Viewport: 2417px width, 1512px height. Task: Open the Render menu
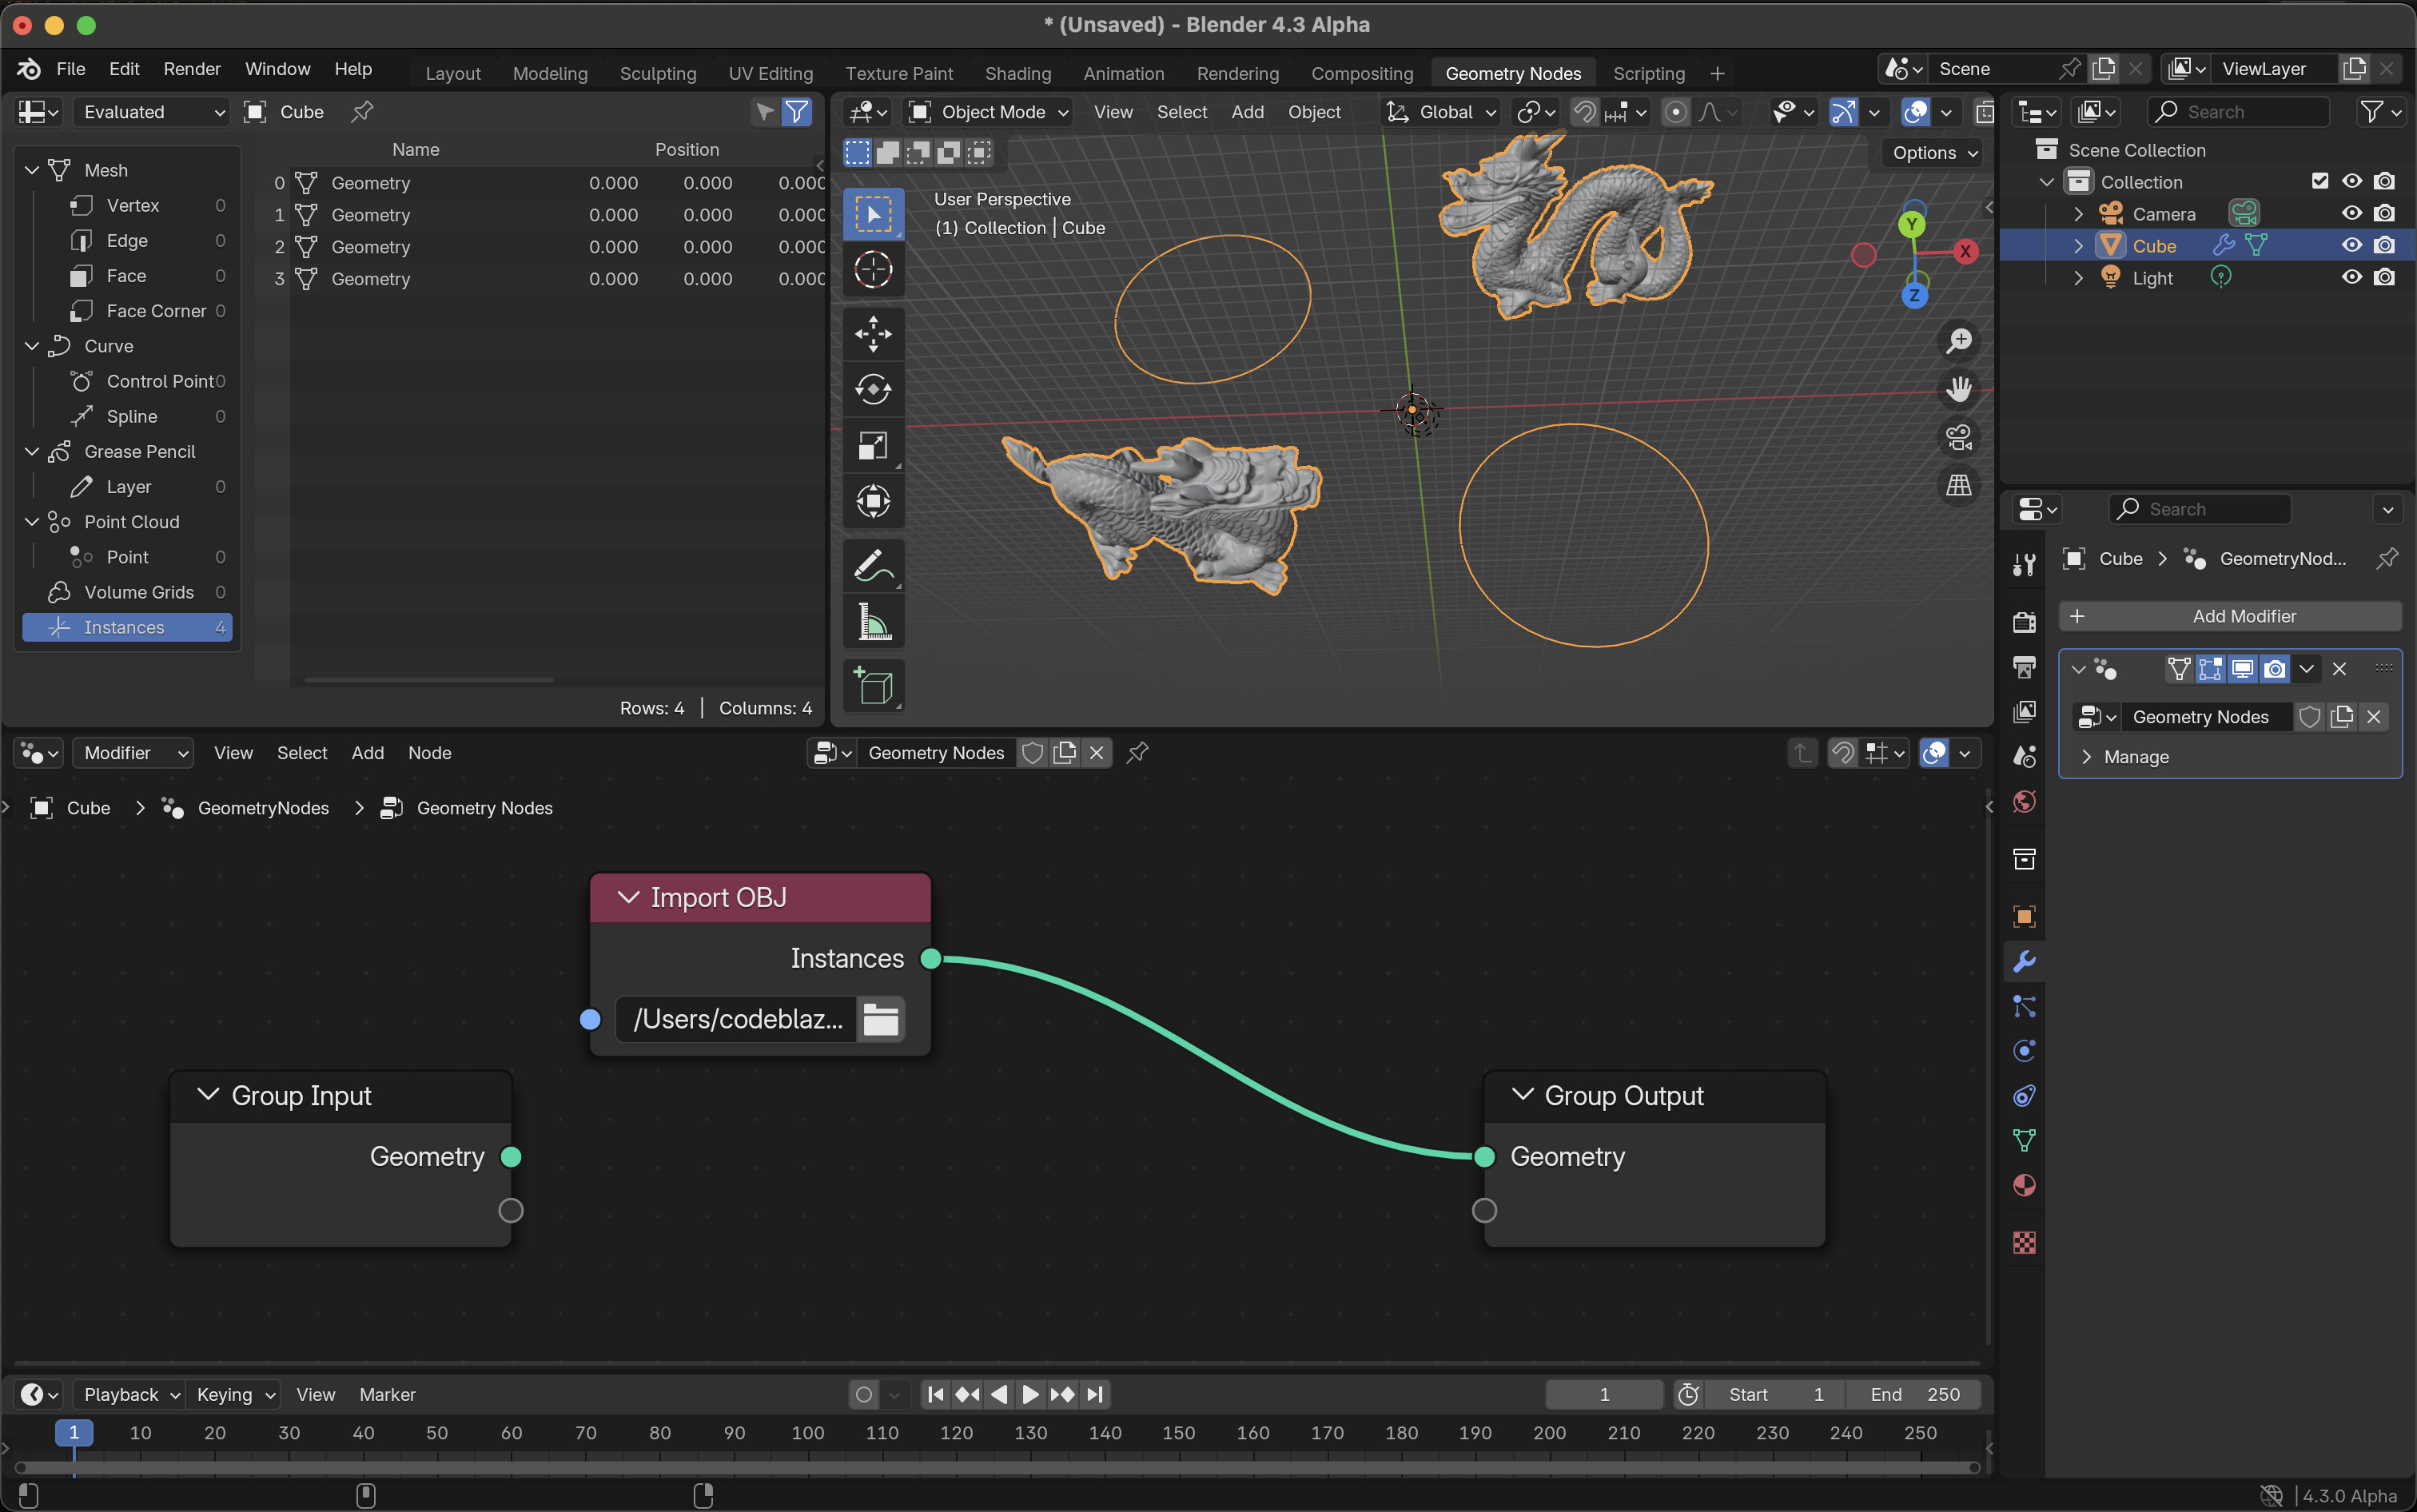coord(191,69)
